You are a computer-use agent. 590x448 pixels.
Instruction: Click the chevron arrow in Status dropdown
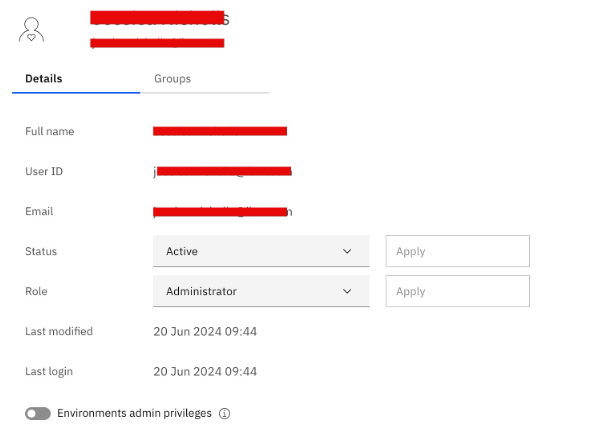pos(347,251)
